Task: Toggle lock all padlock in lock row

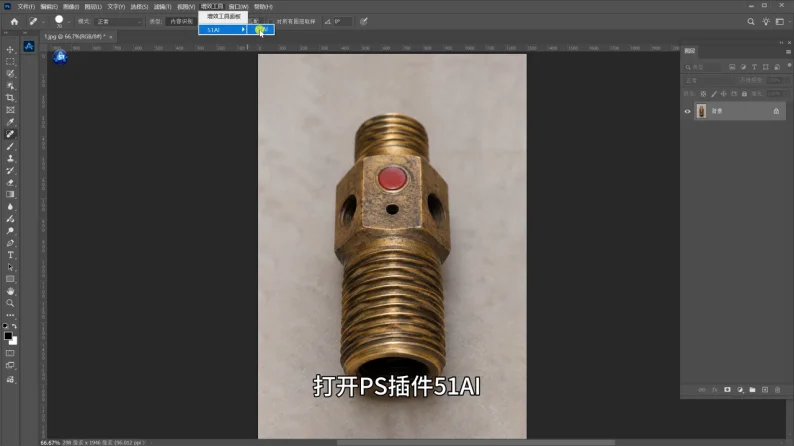Action: point(744,94)
